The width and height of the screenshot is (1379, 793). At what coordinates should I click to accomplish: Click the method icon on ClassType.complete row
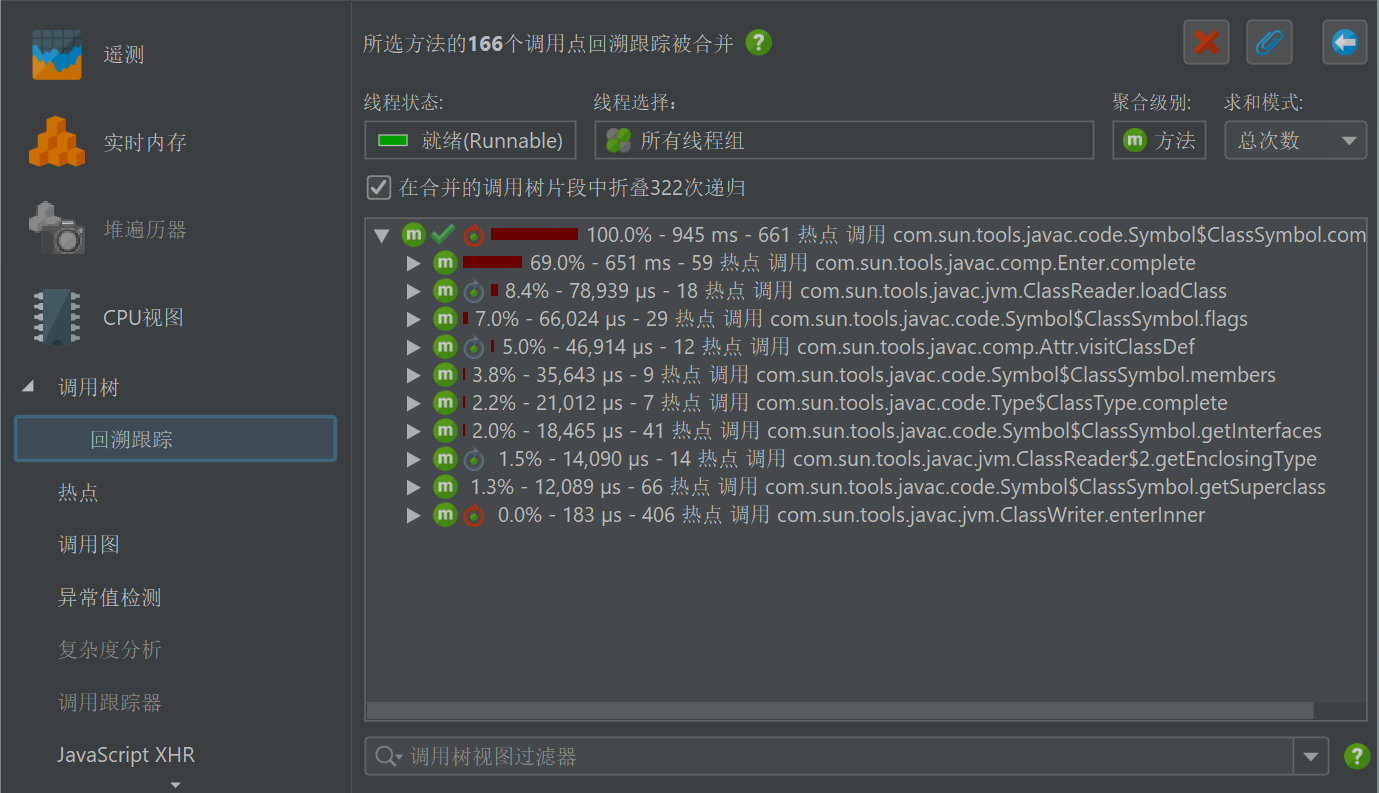tap(445, 403)
